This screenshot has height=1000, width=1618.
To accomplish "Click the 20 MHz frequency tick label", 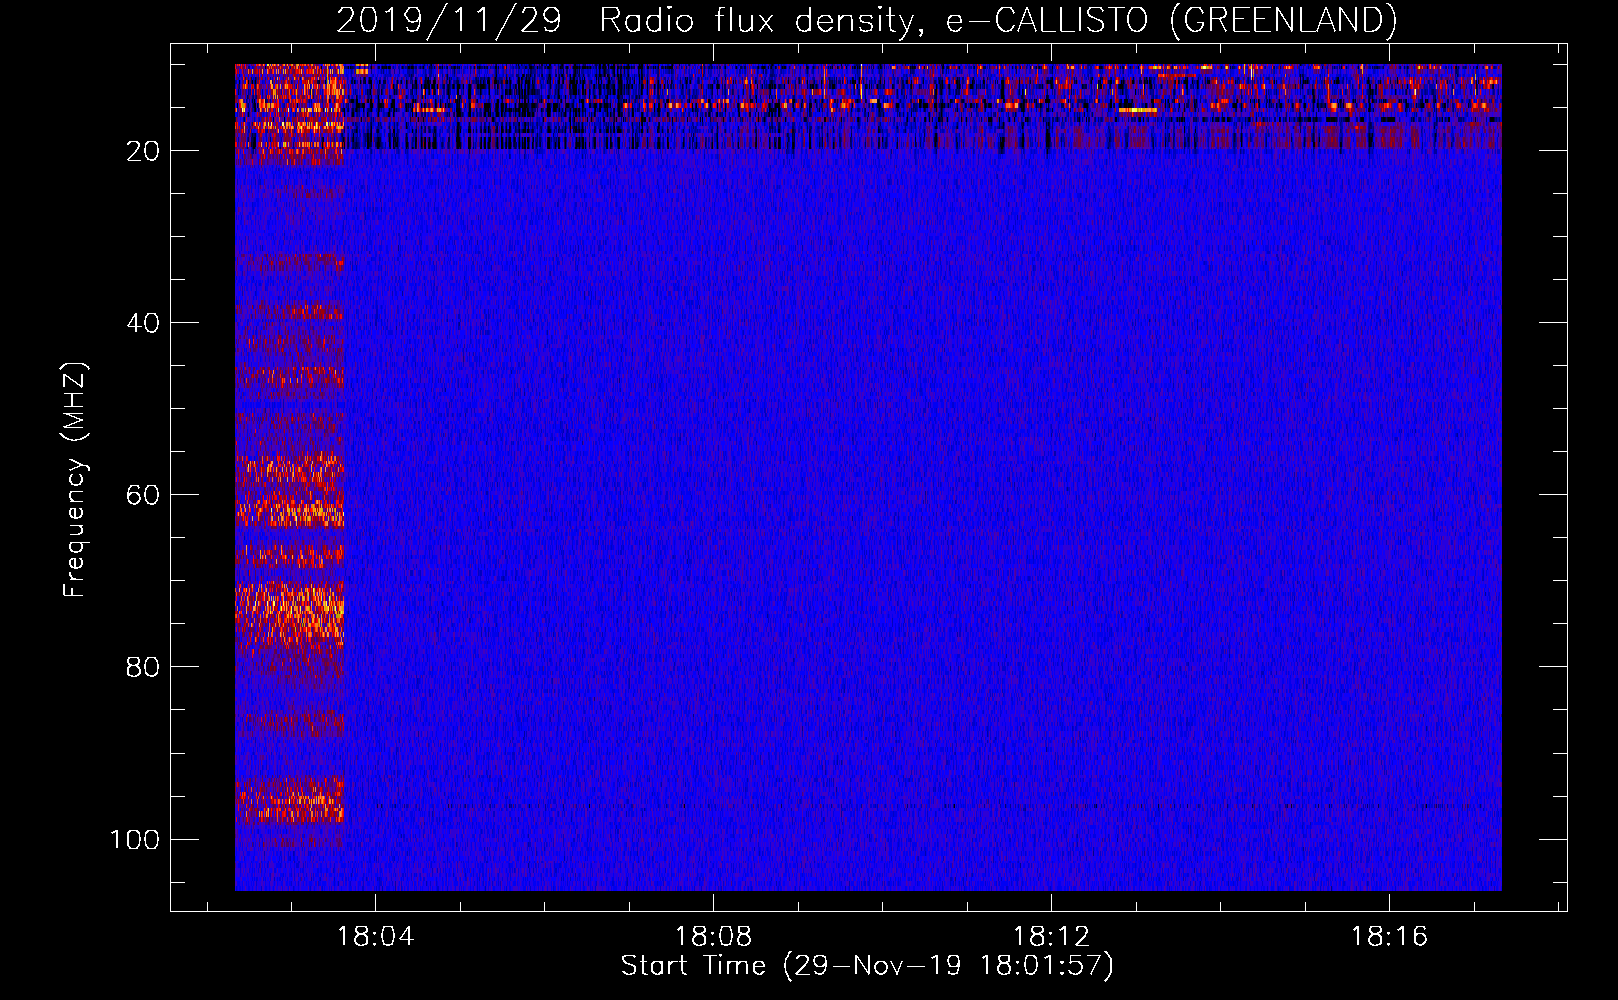I will 142,151.
